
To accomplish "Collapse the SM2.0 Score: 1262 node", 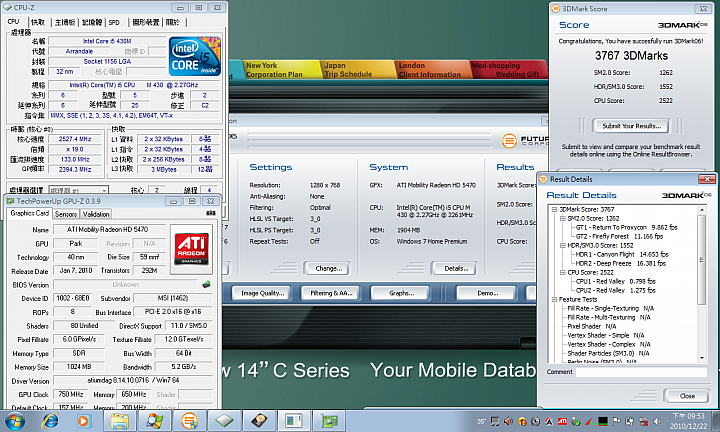I will [x=562, y=219].
